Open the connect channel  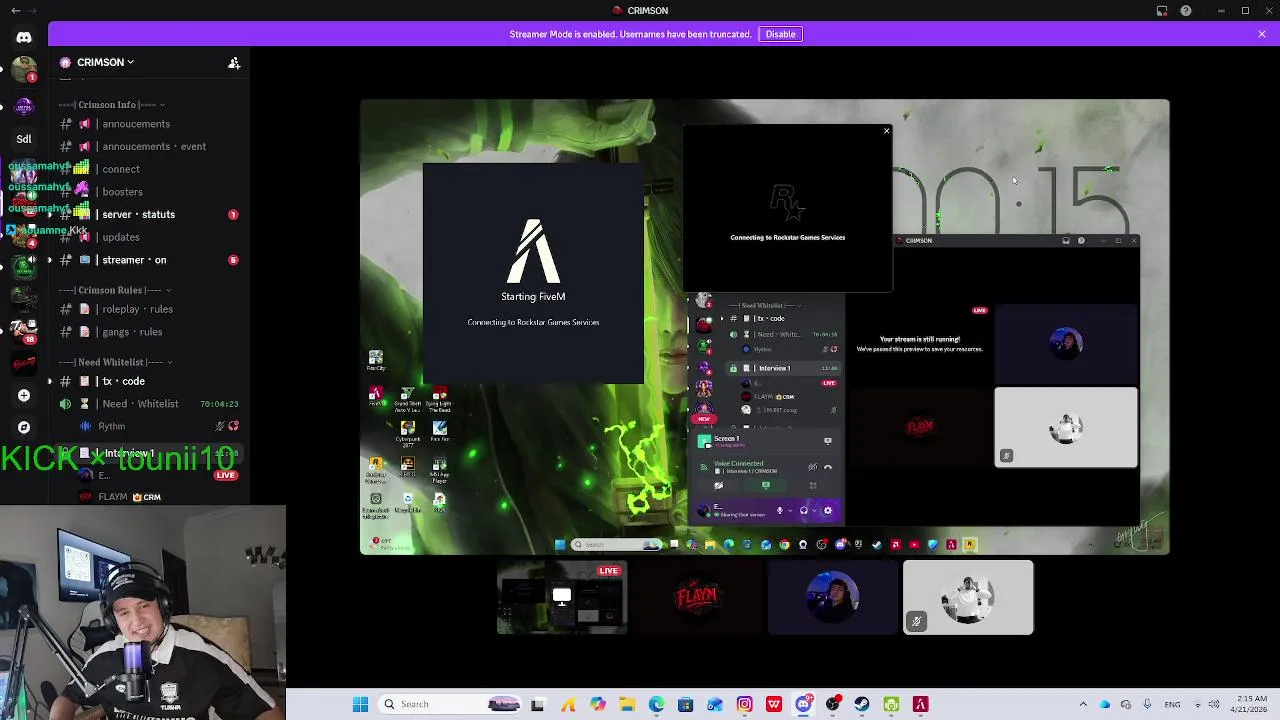[x=150, y=169]
